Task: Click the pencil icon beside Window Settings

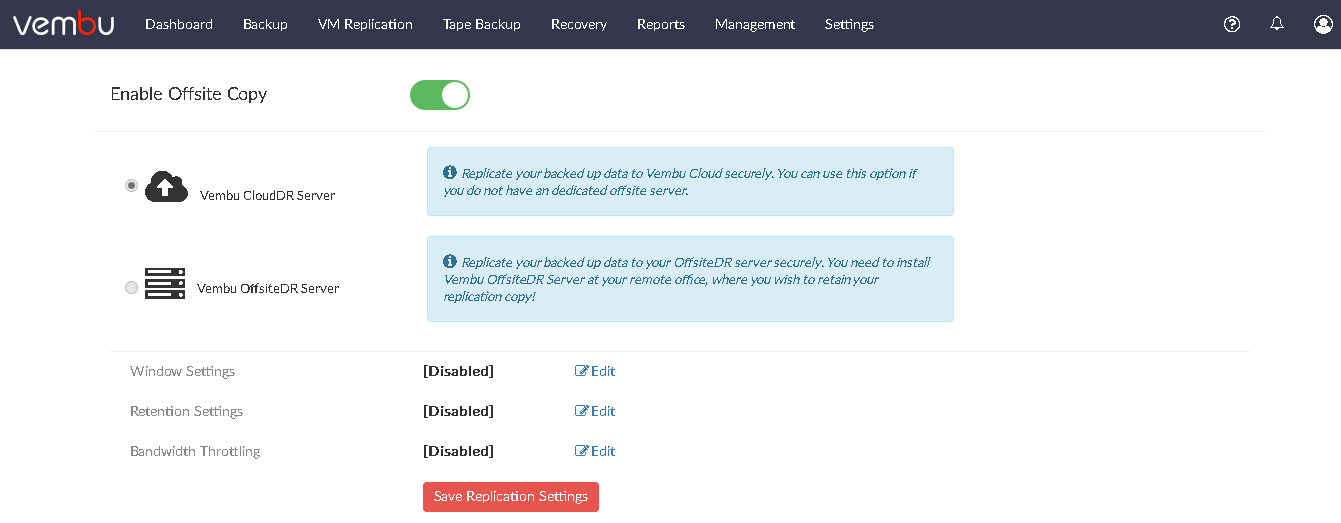Action: 581,371
